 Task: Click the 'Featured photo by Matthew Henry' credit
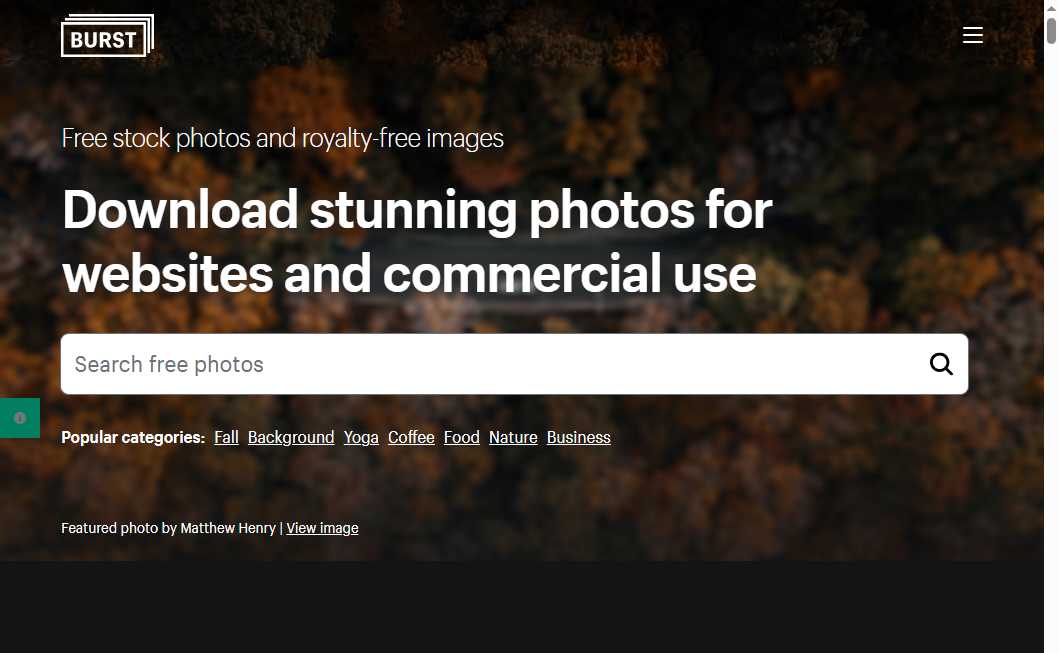tap(168, 528)
